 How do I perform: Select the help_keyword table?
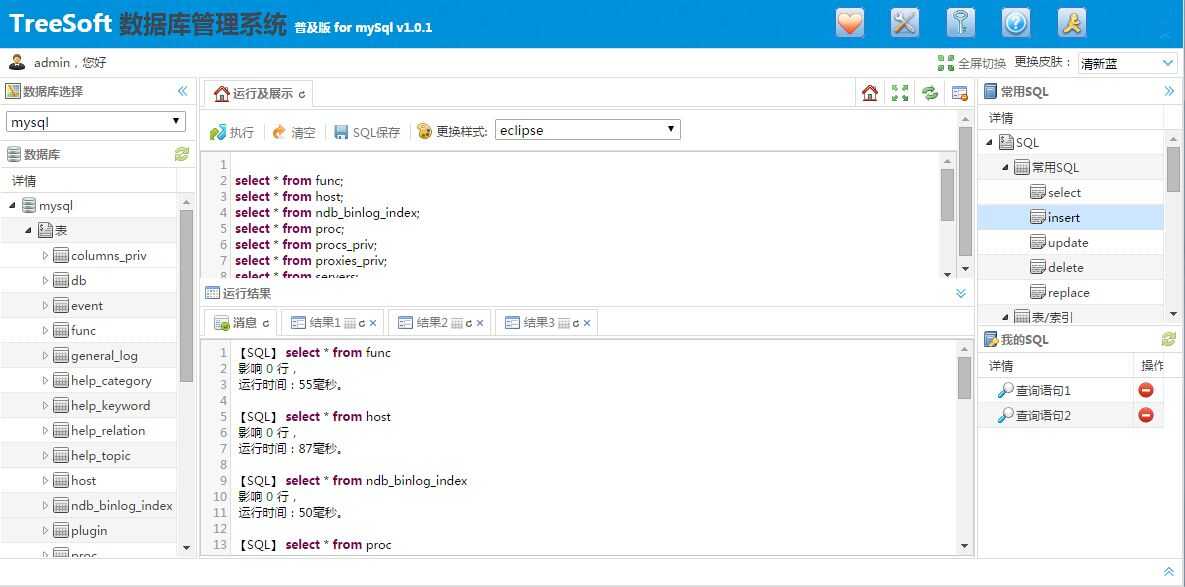[110, 406]
